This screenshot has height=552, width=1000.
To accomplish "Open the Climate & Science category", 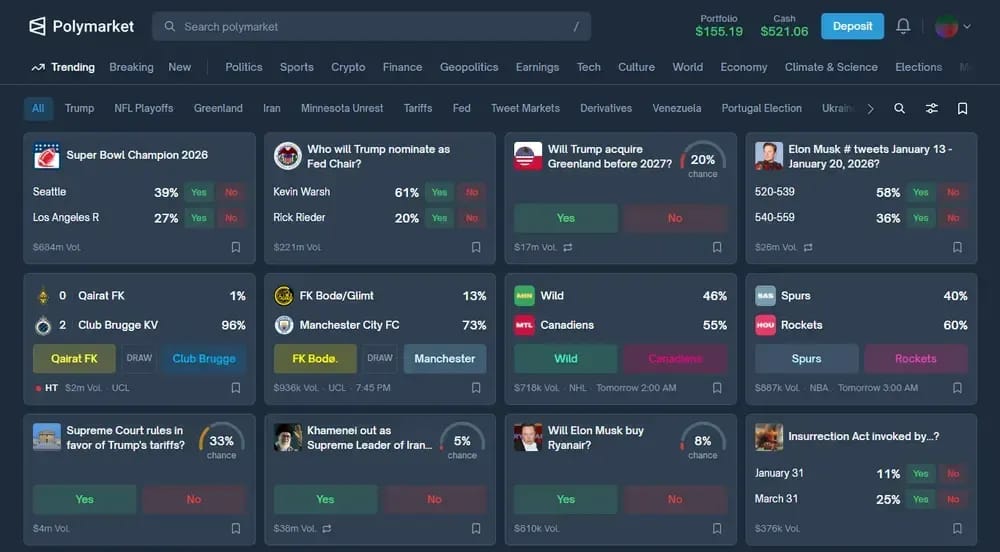I will point(831,67).
